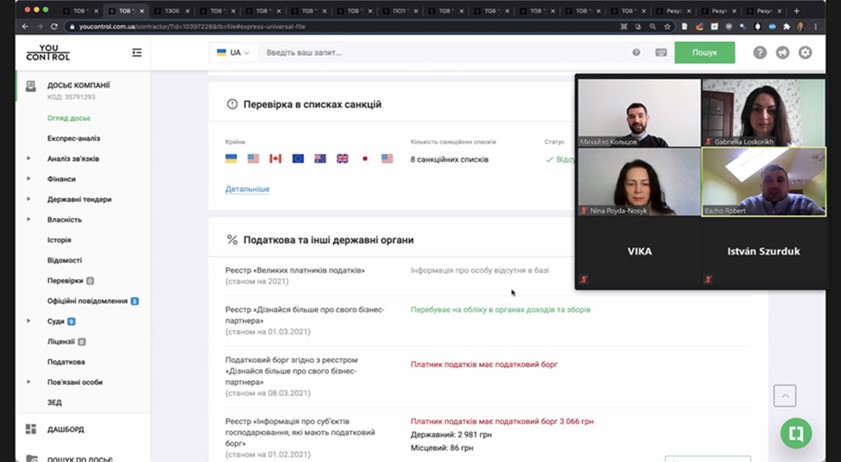Open settings gear icon in header
The height and width of the screenshot is (462, 841).
(x=805, y=53)
